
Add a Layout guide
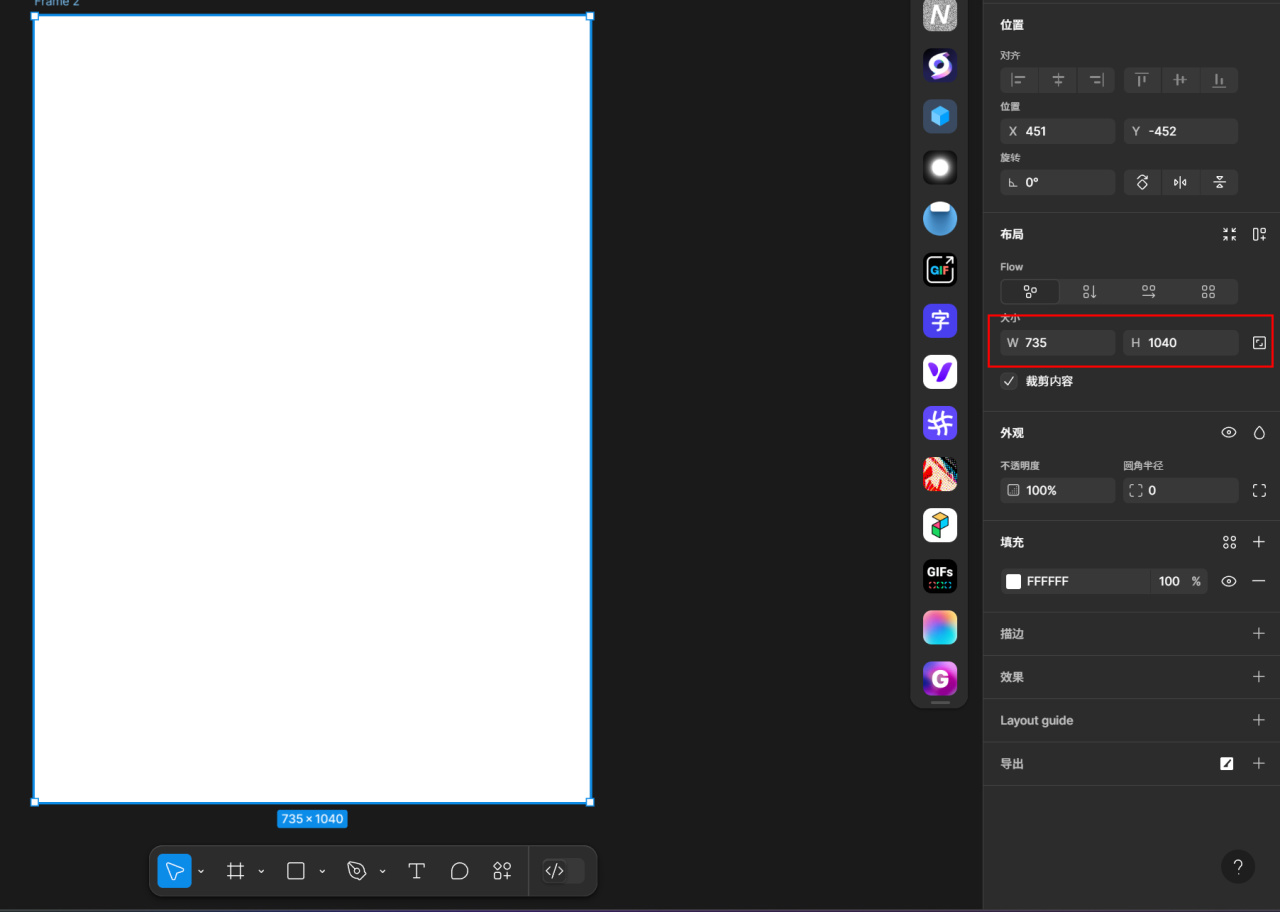1259,720
